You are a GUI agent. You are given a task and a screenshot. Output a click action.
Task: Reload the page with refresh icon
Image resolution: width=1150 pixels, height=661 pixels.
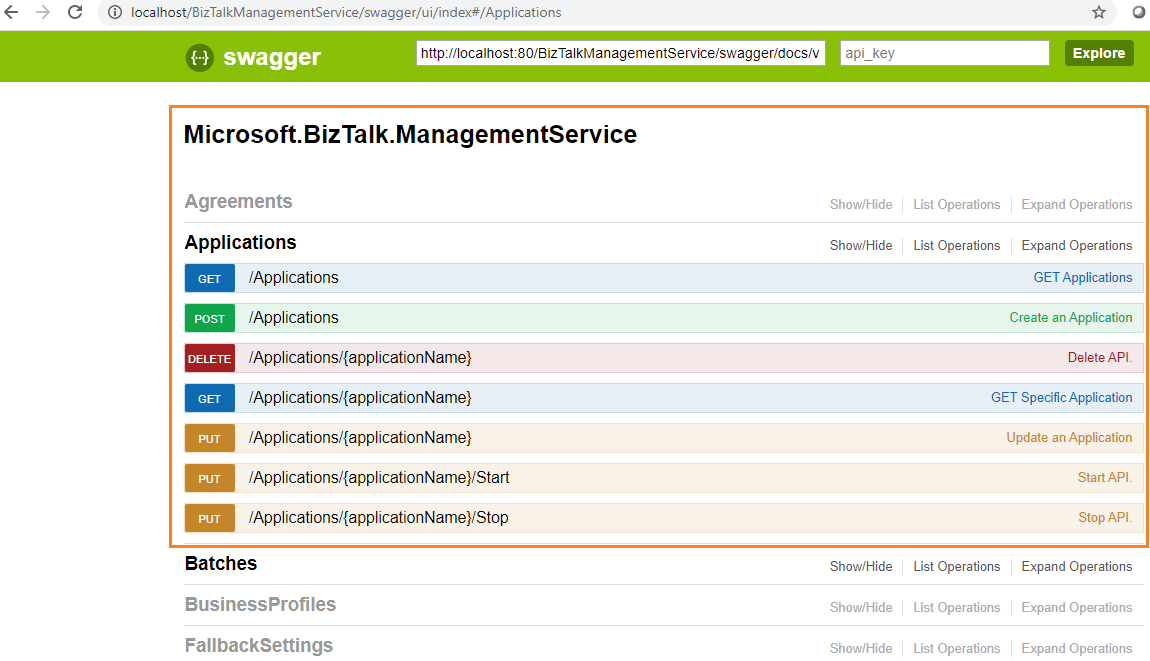click(x=75, y=12)
